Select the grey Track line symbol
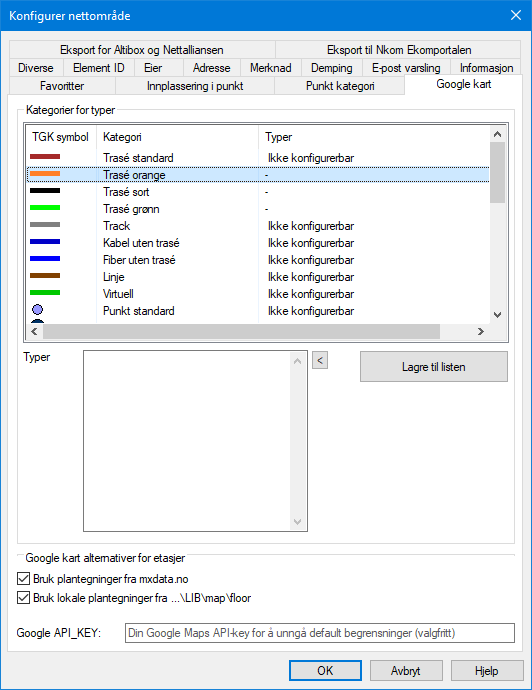The width and height of the screenshot is (532, 690). (x=45, y=225)
